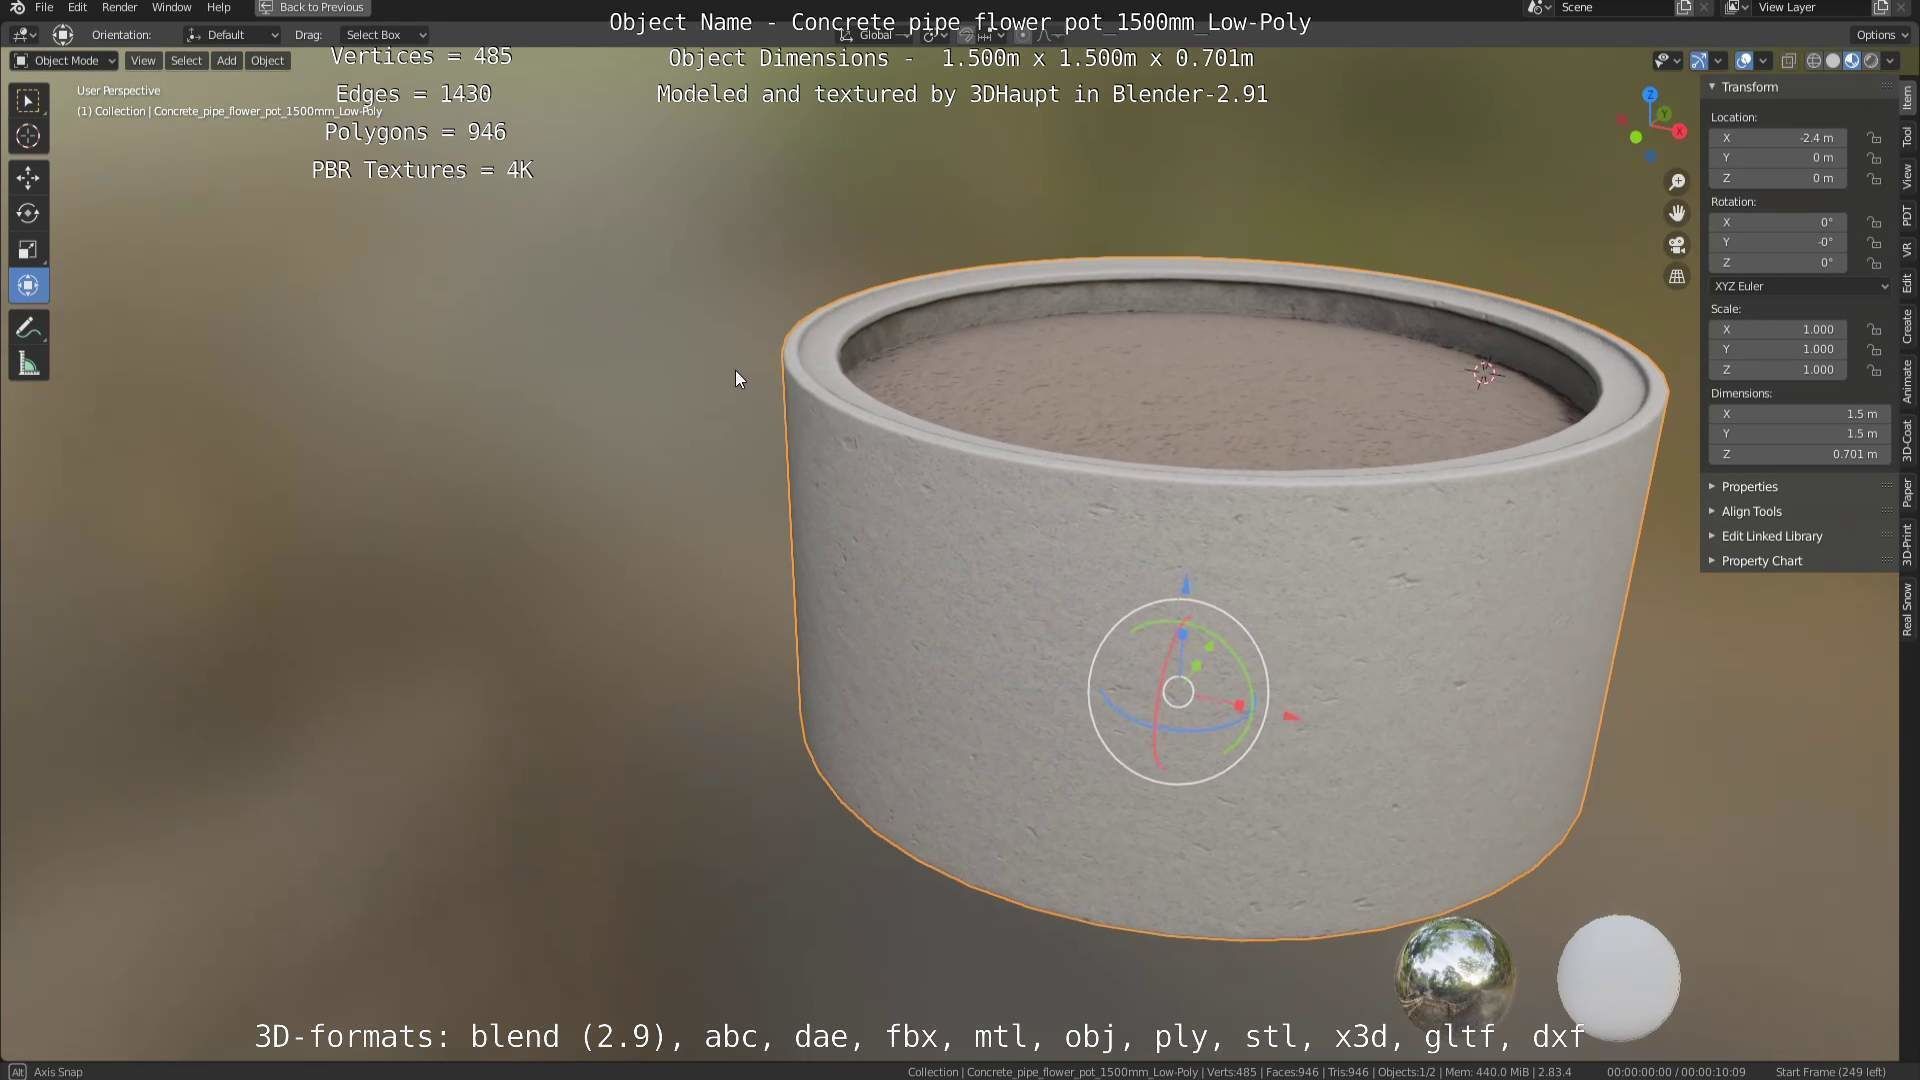Select the Select Box tool
The image size is (1920, 1080).
click(28, 100)
